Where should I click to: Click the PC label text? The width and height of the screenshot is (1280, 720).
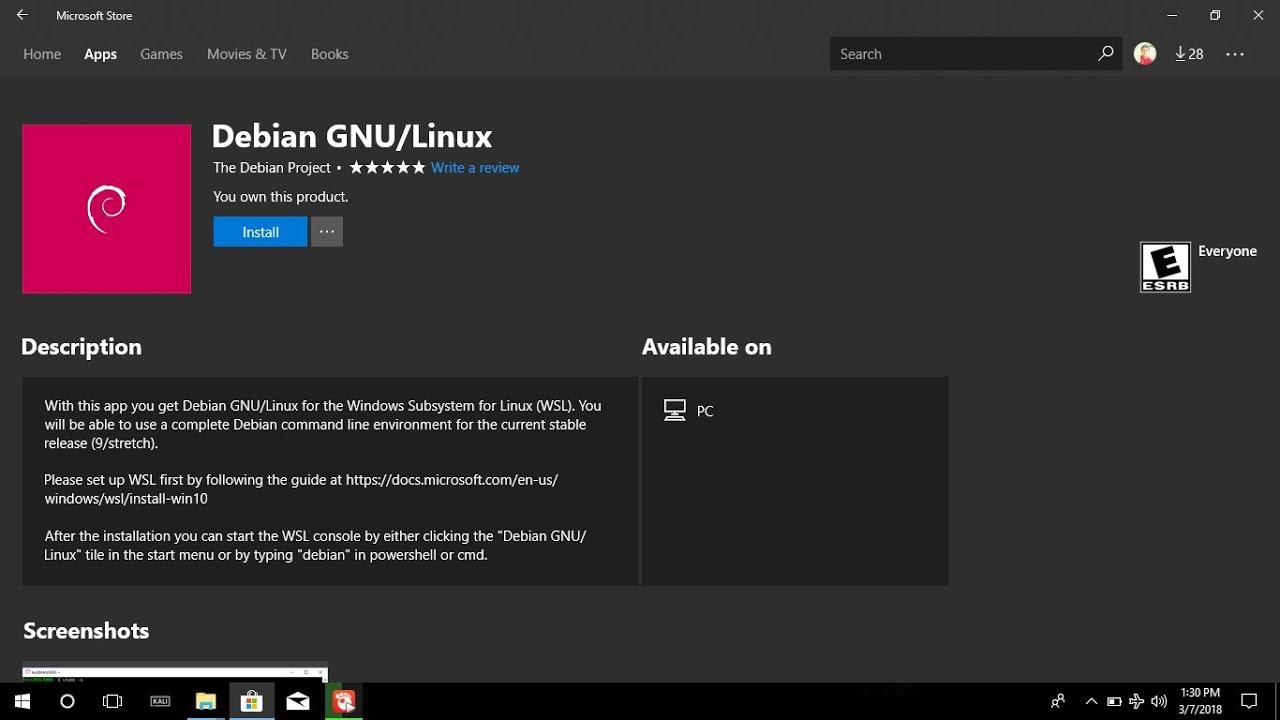705,411
